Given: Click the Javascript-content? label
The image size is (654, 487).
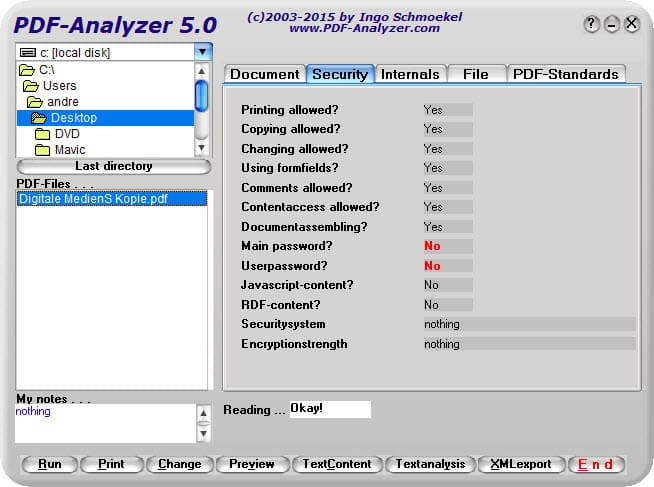Looking at the screenshot, I should click(297, 285).
